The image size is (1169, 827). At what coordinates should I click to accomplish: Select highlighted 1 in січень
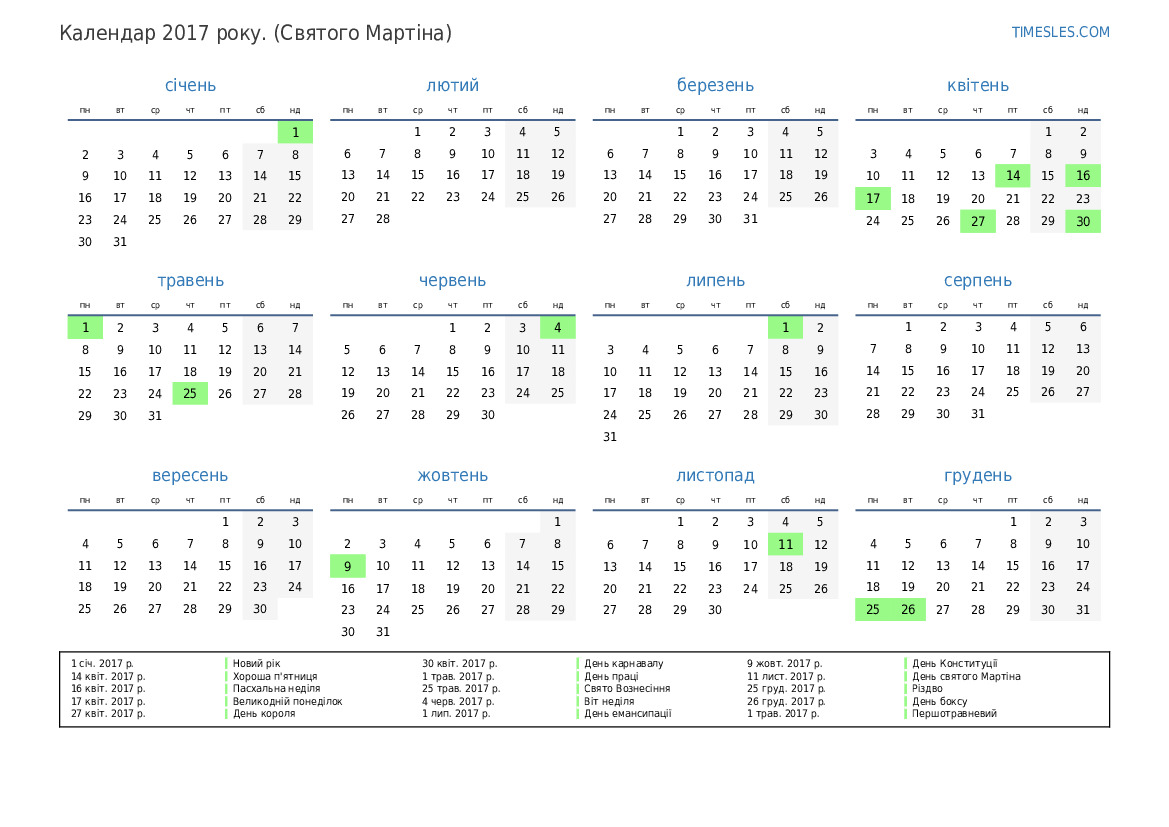tap(295, 132)
